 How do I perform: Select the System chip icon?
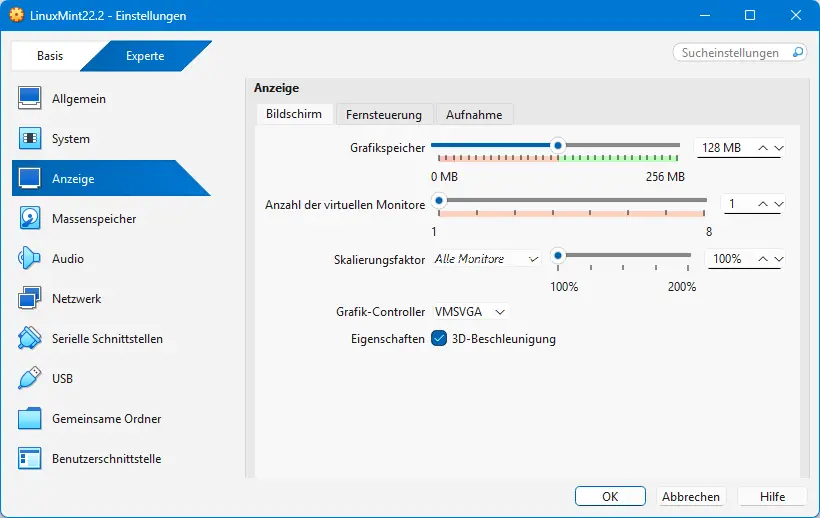(x=30, y=139)
